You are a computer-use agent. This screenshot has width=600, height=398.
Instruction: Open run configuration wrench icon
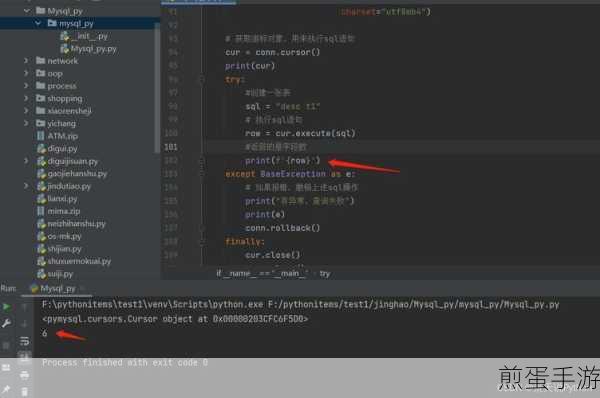7,324
